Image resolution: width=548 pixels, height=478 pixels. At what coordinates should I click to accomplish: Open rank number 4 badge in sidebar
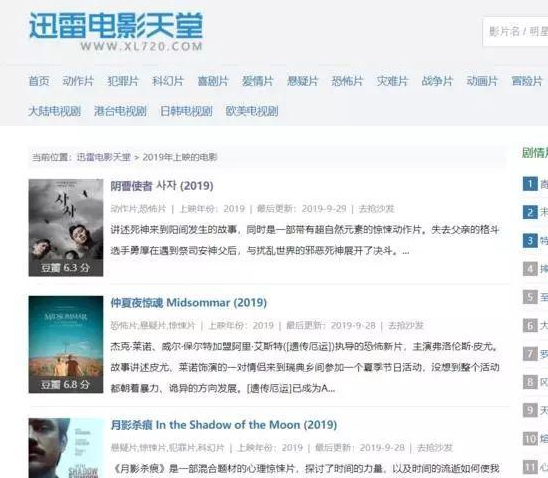pos(530,269)
